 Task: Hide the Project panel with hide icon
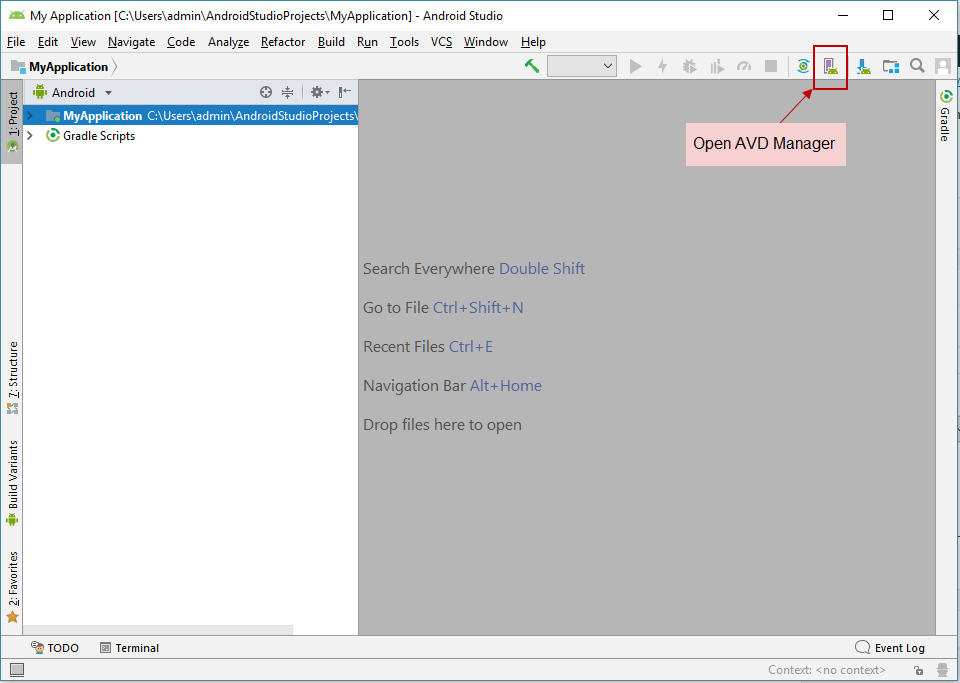point(345,92)
